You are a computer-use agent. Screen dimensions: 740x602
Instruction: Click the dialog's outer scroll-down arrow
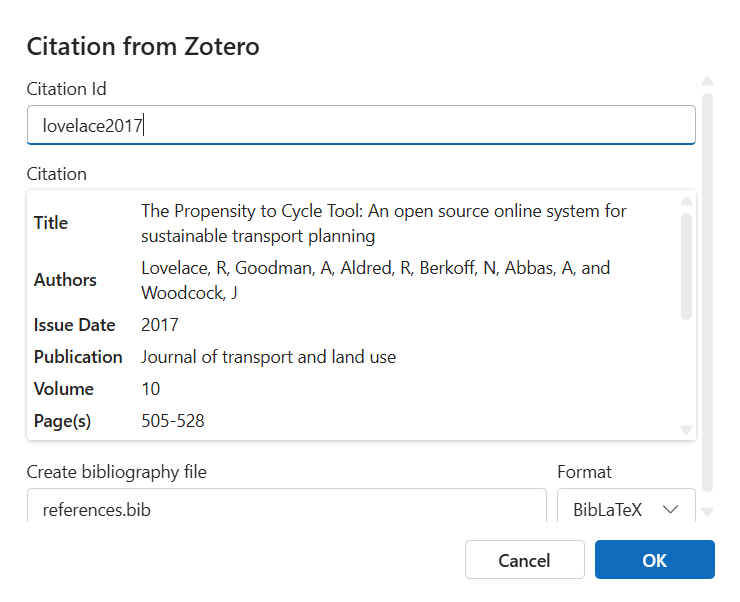coord(707,512)
